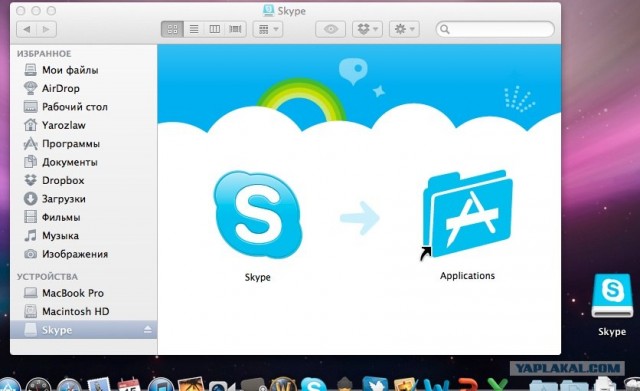Go forward in Finder history
Viewport: 640px width, 391px height.
coord(46,29)
